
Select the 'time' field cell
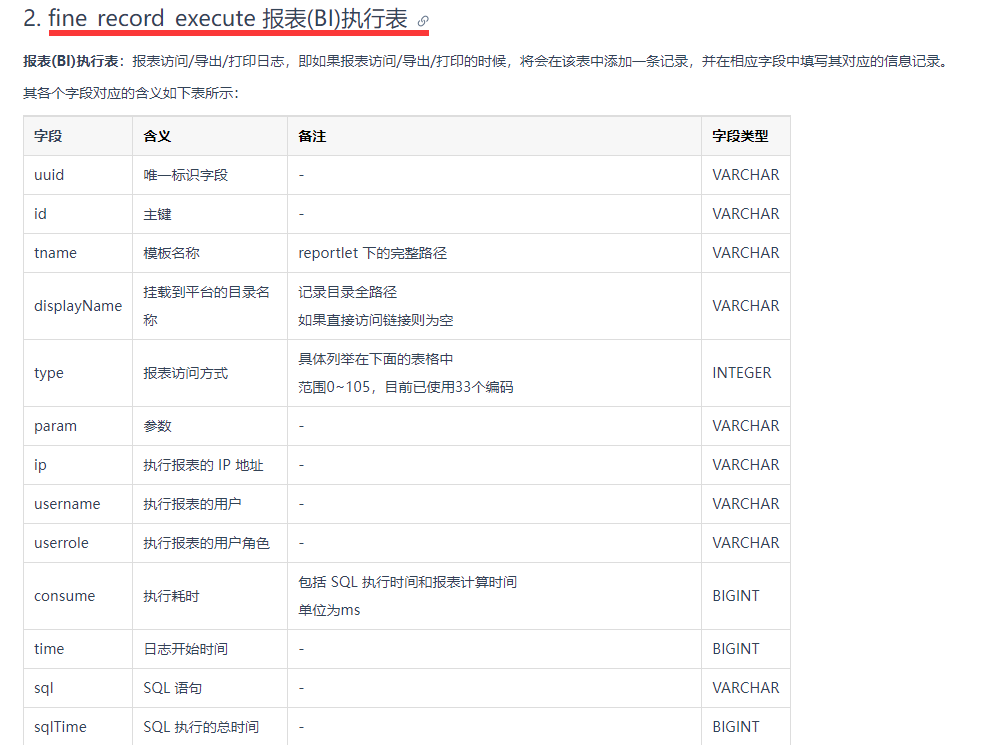tap(78, 649)
